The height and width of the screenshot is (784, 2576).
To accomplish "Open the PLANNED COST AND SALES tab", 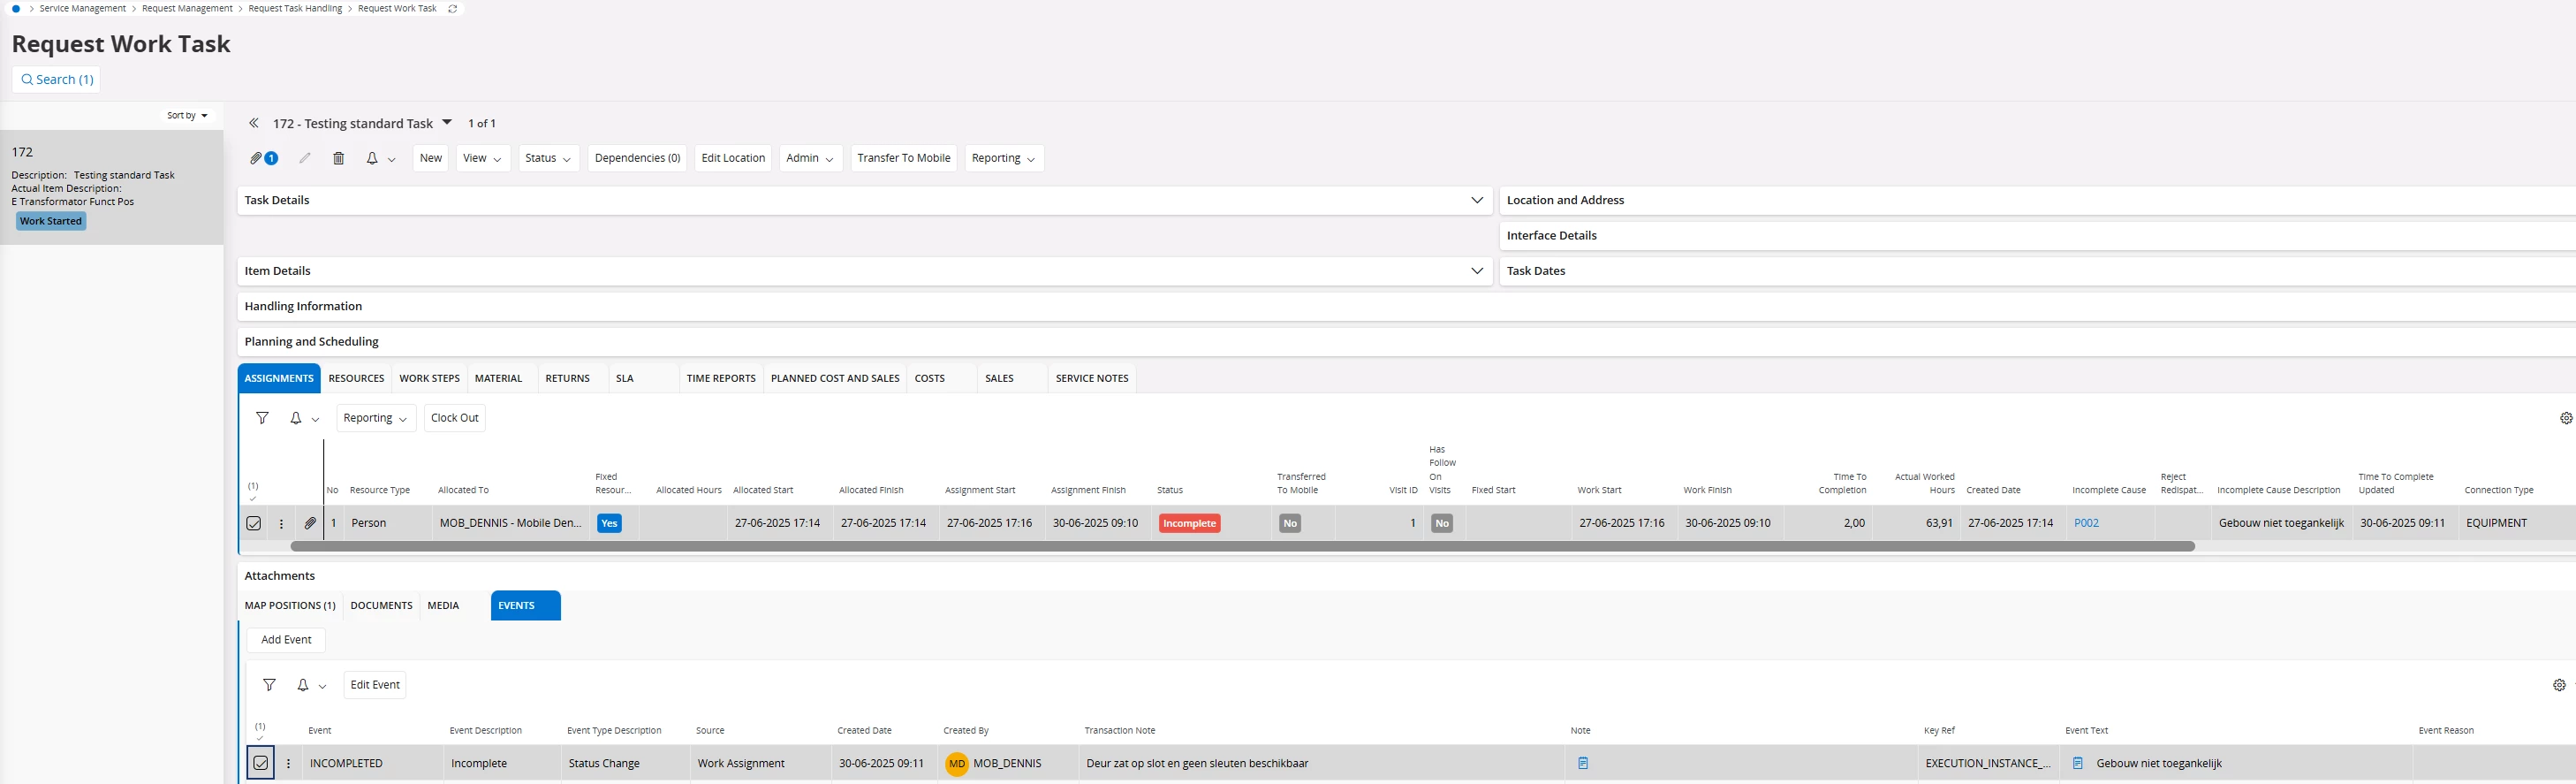I will [835, 379].
